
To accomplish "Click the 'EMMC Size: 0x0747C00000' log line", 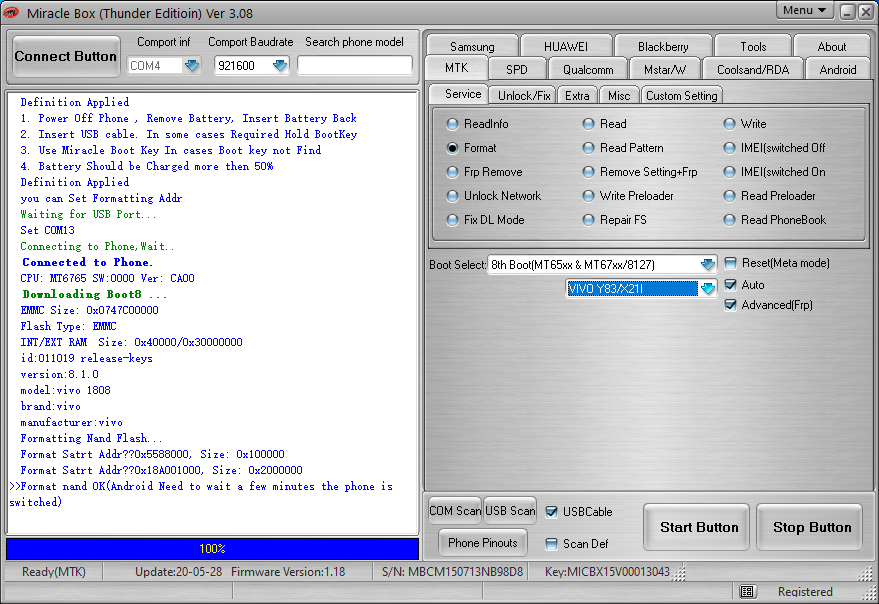I will 90,310.
